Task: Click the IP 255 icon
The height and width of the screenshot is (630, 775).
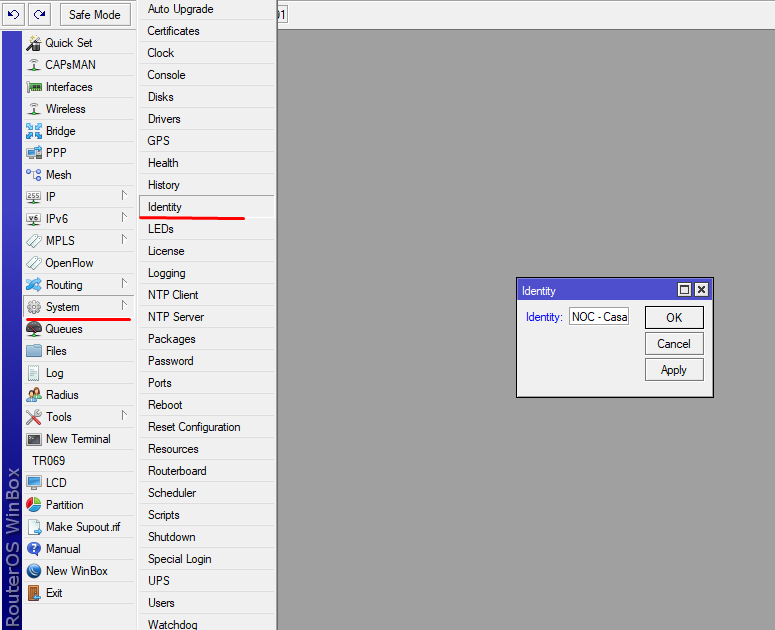Action: click(x=34, y=197)
